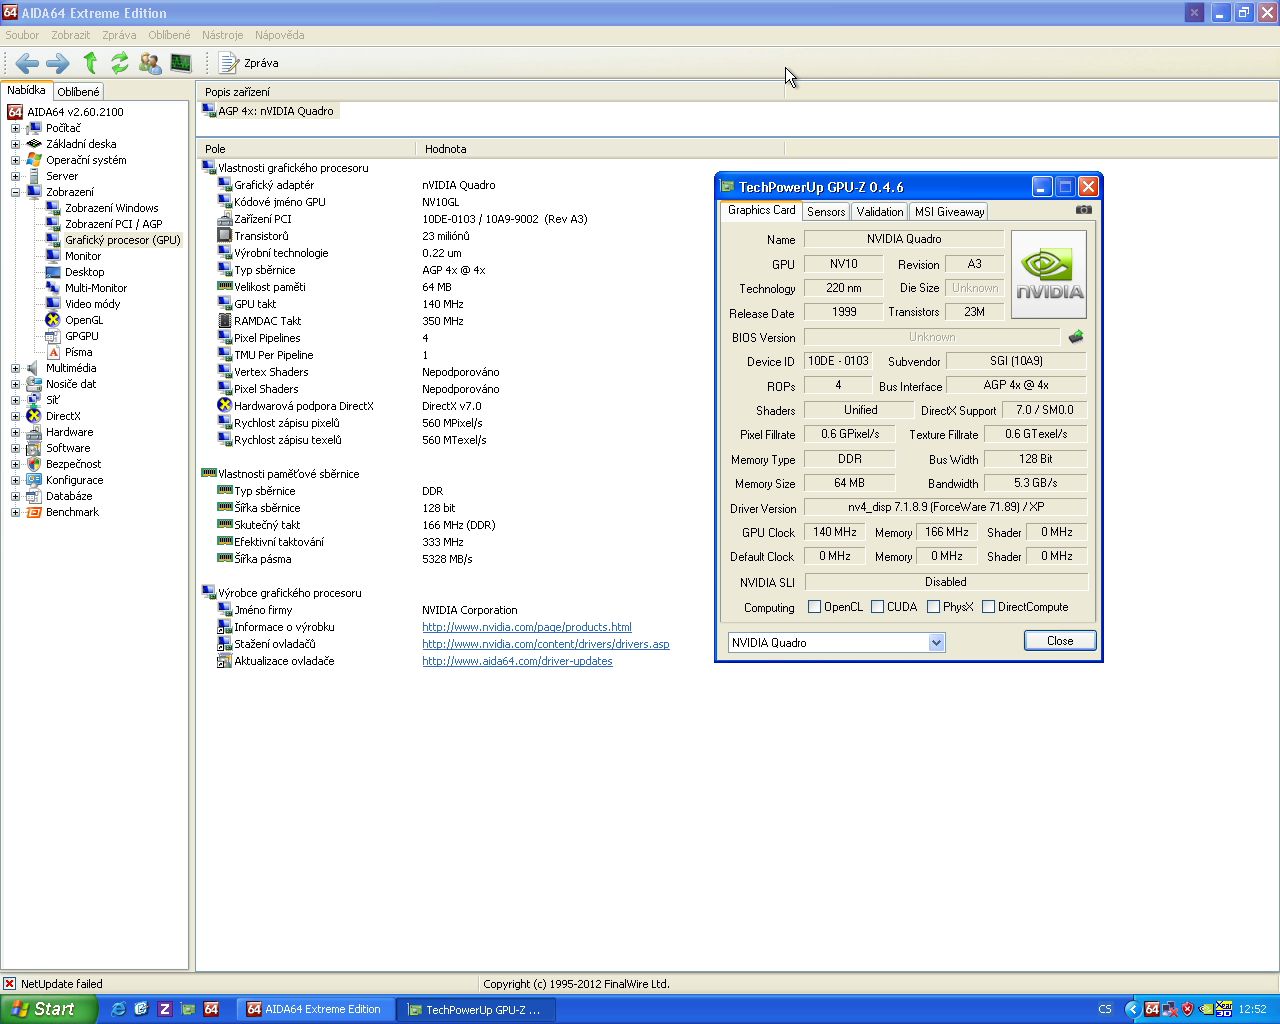Collapse the Zobrazení tree node

point(15,192)
